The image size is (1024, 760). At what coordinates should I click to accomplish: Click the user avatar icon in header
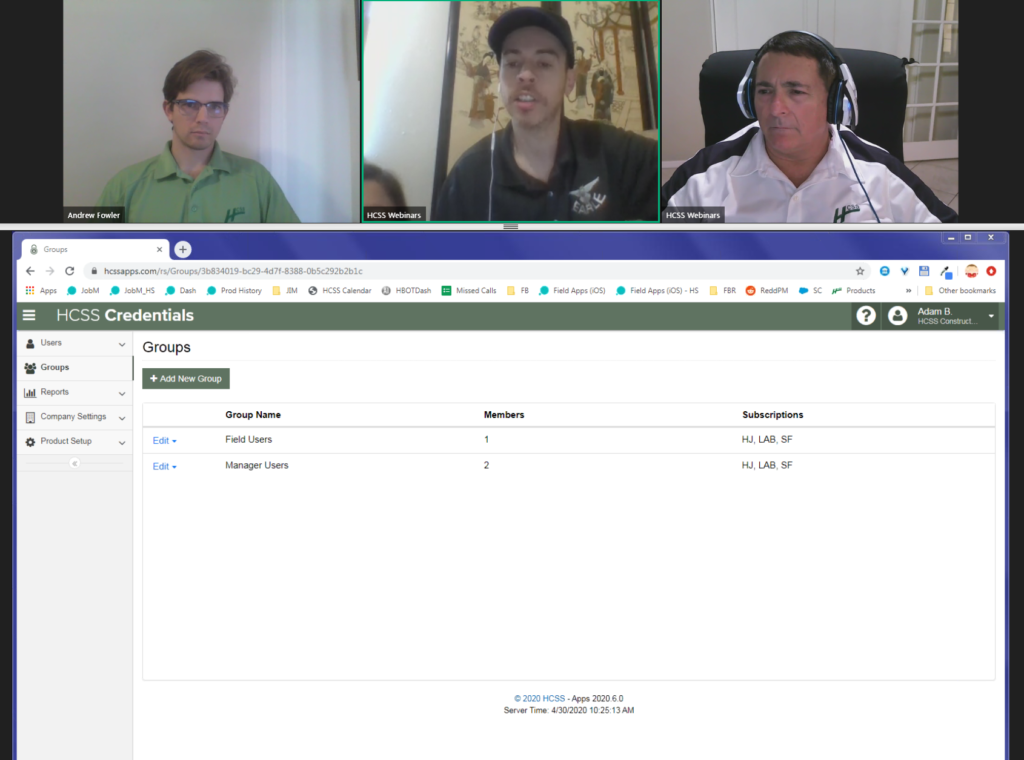pyautogui.click(x=897, y=316)
